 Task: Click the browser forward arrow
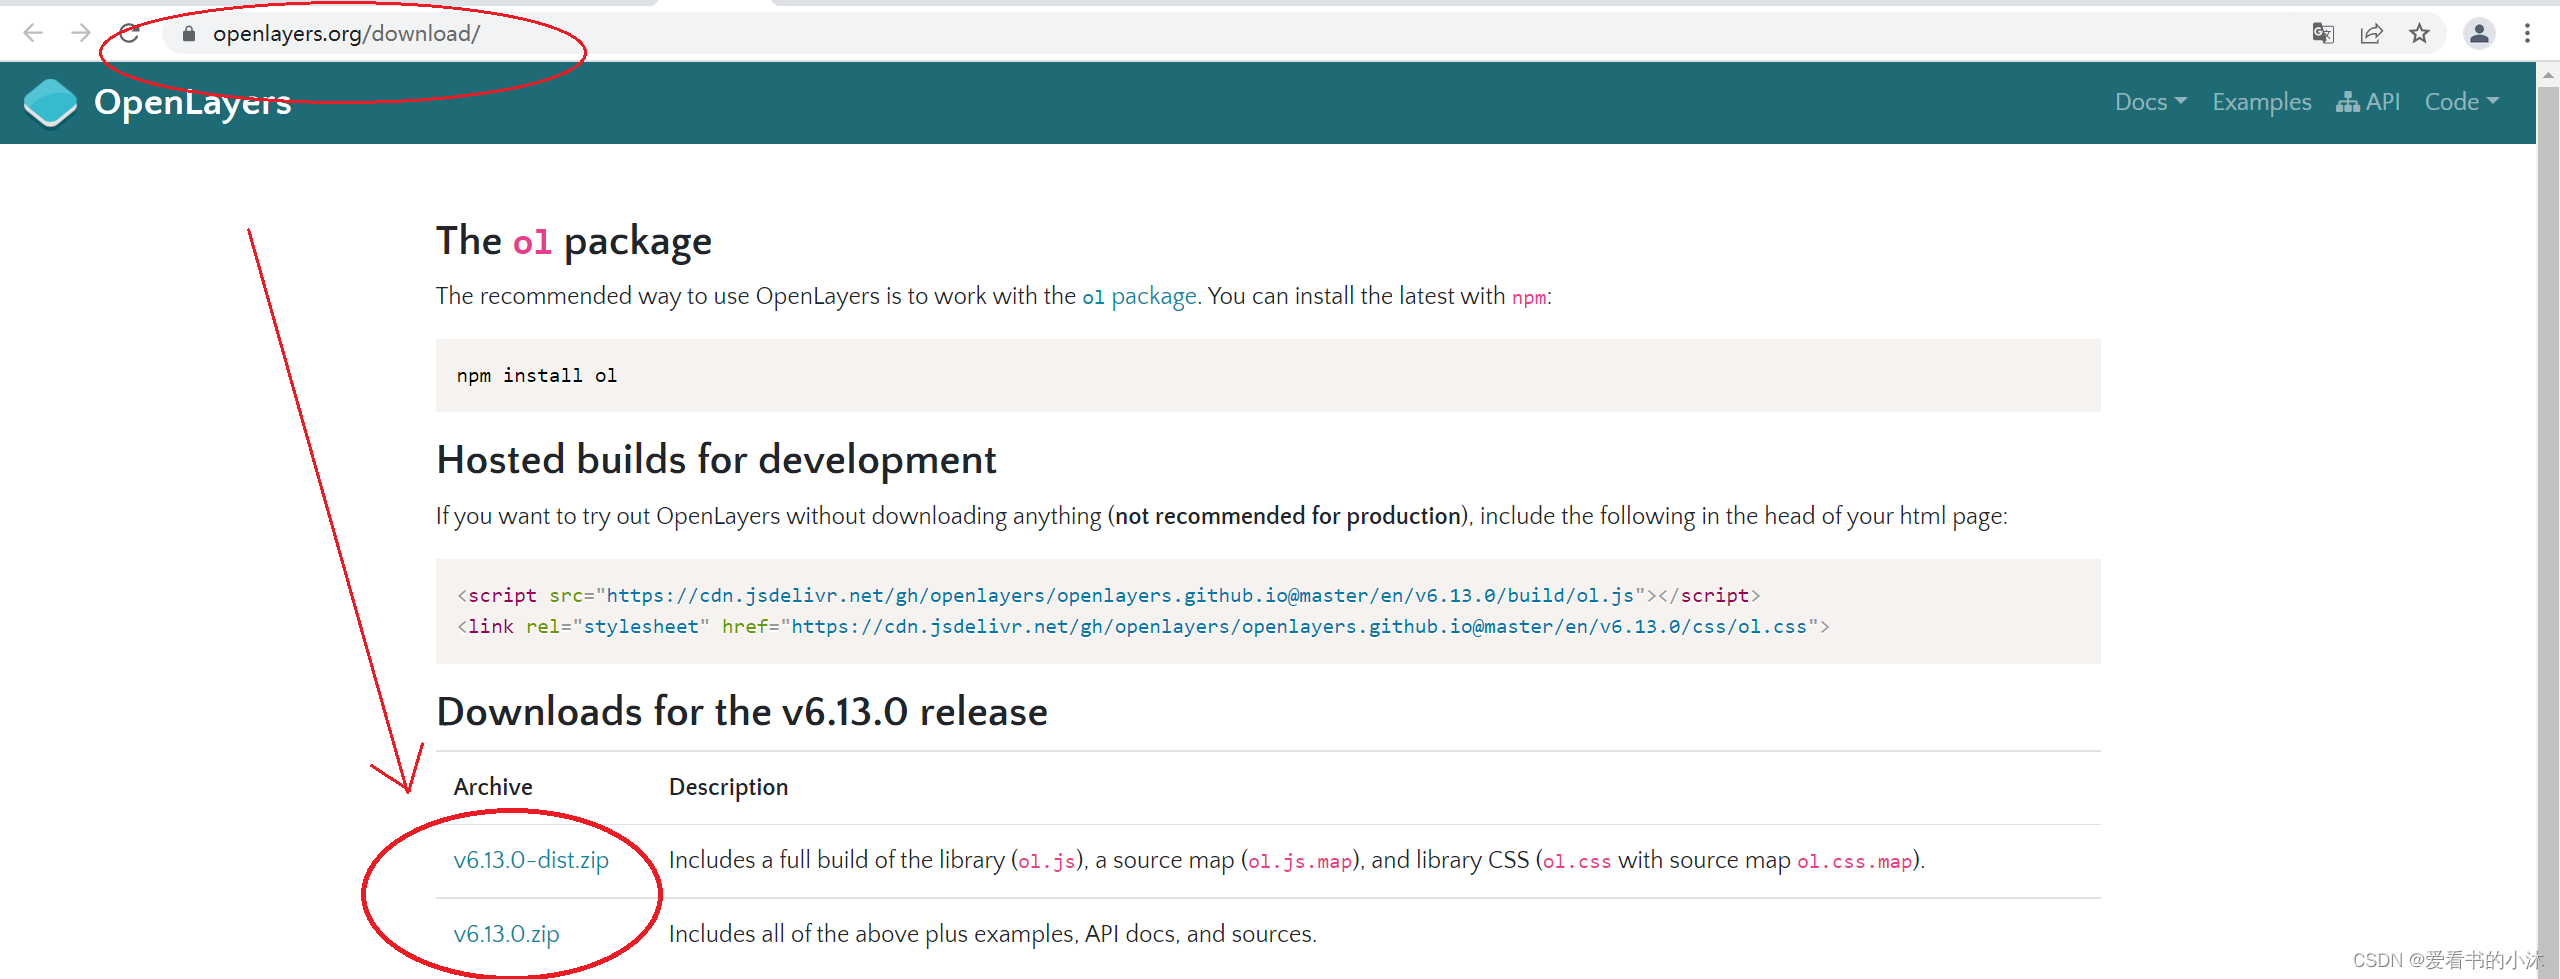[x=81, y=33]
